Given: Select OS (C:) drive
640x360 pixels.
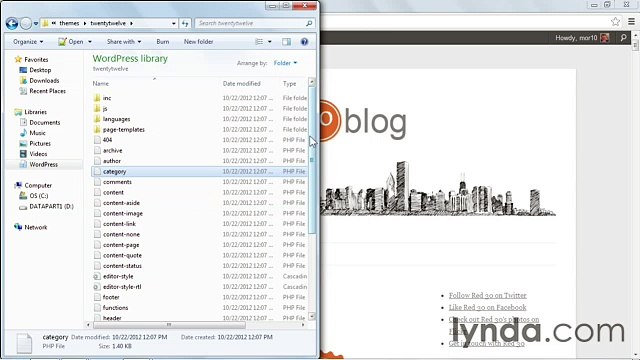Looking at the screenshot, I should point(38,196).
